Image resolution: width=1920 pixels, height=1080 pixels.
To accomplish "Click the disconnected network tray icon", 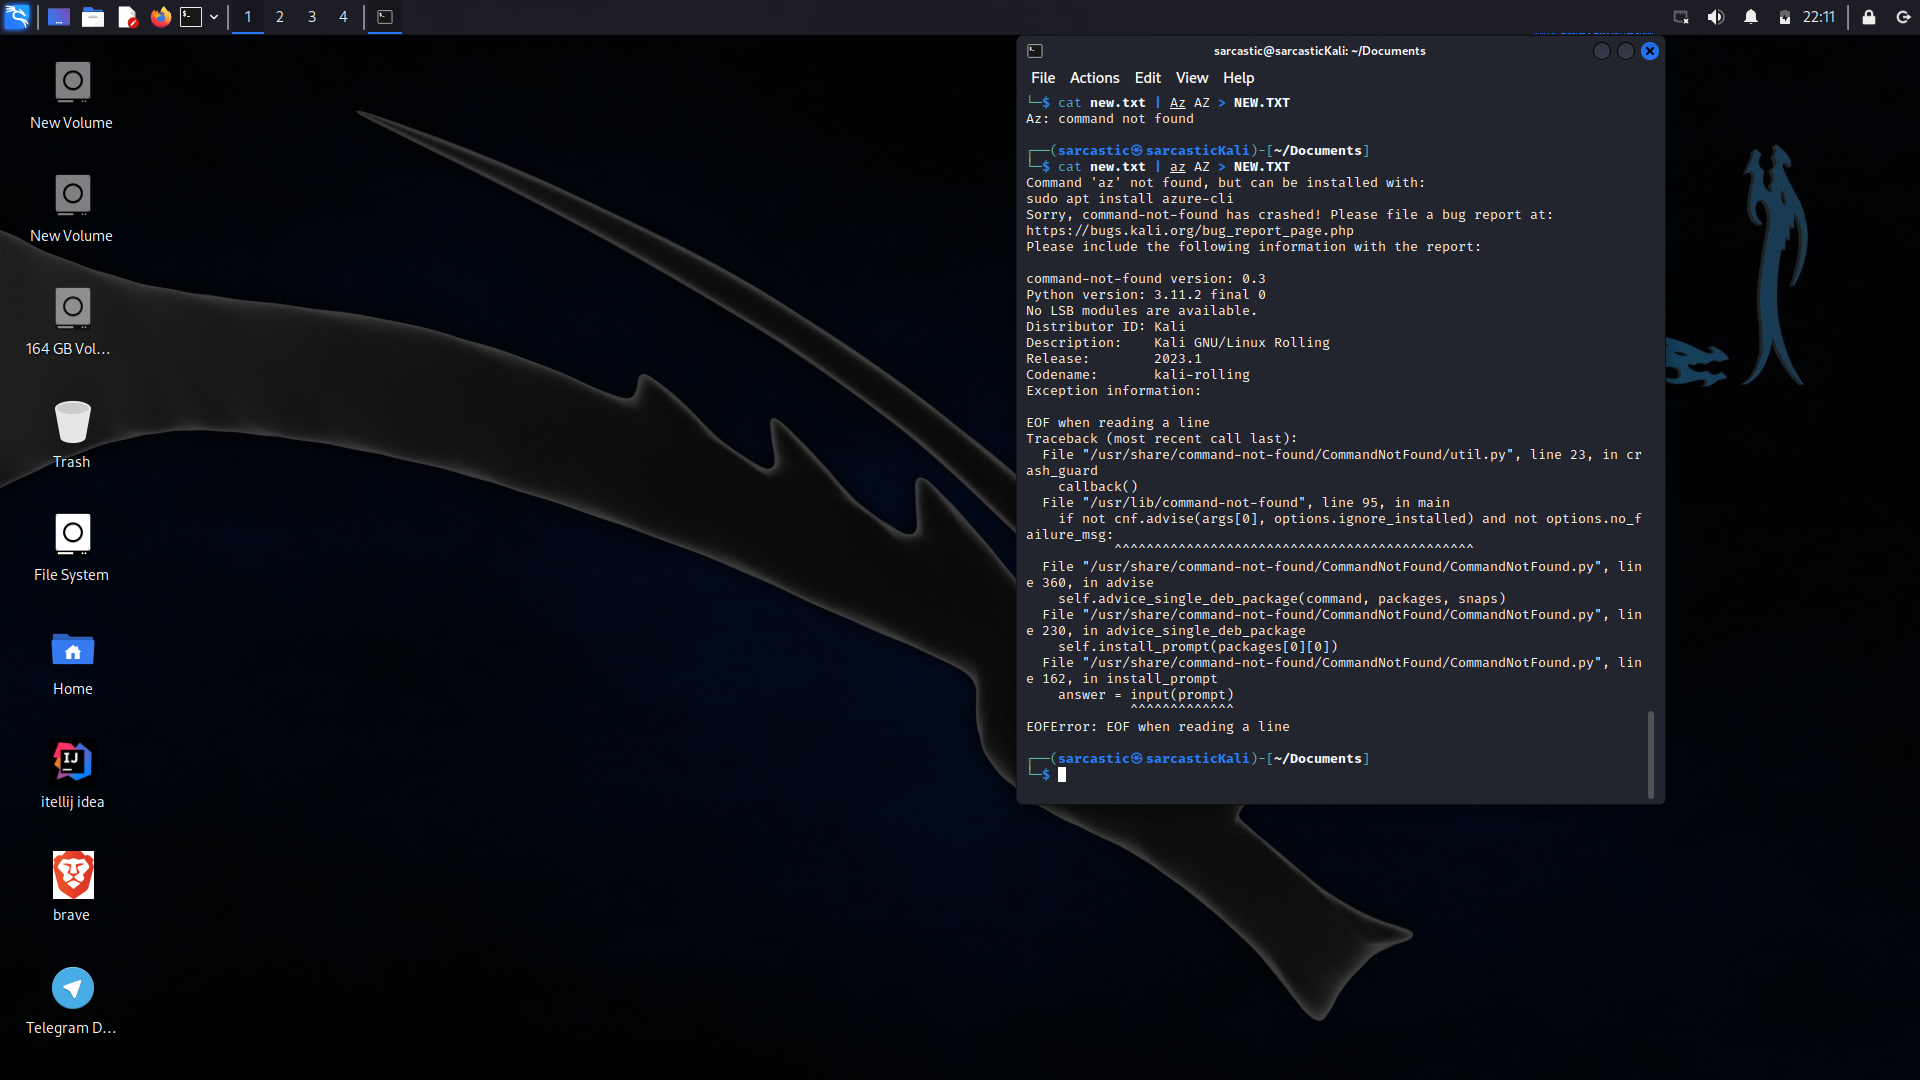I will click(x=1681, y=17).
